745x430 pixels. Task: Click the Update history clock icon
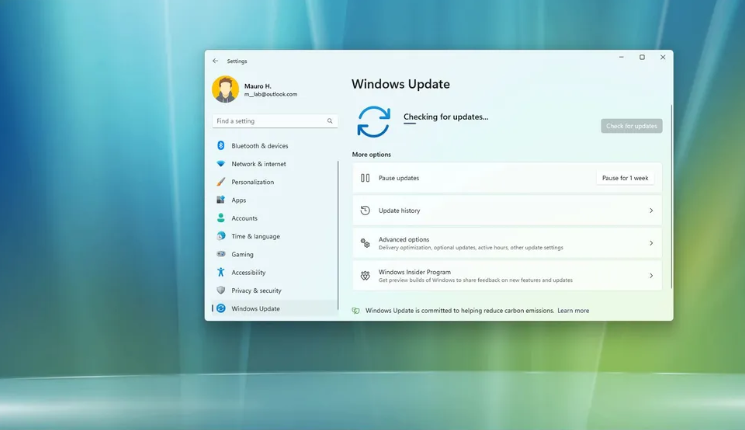[365, 210]
